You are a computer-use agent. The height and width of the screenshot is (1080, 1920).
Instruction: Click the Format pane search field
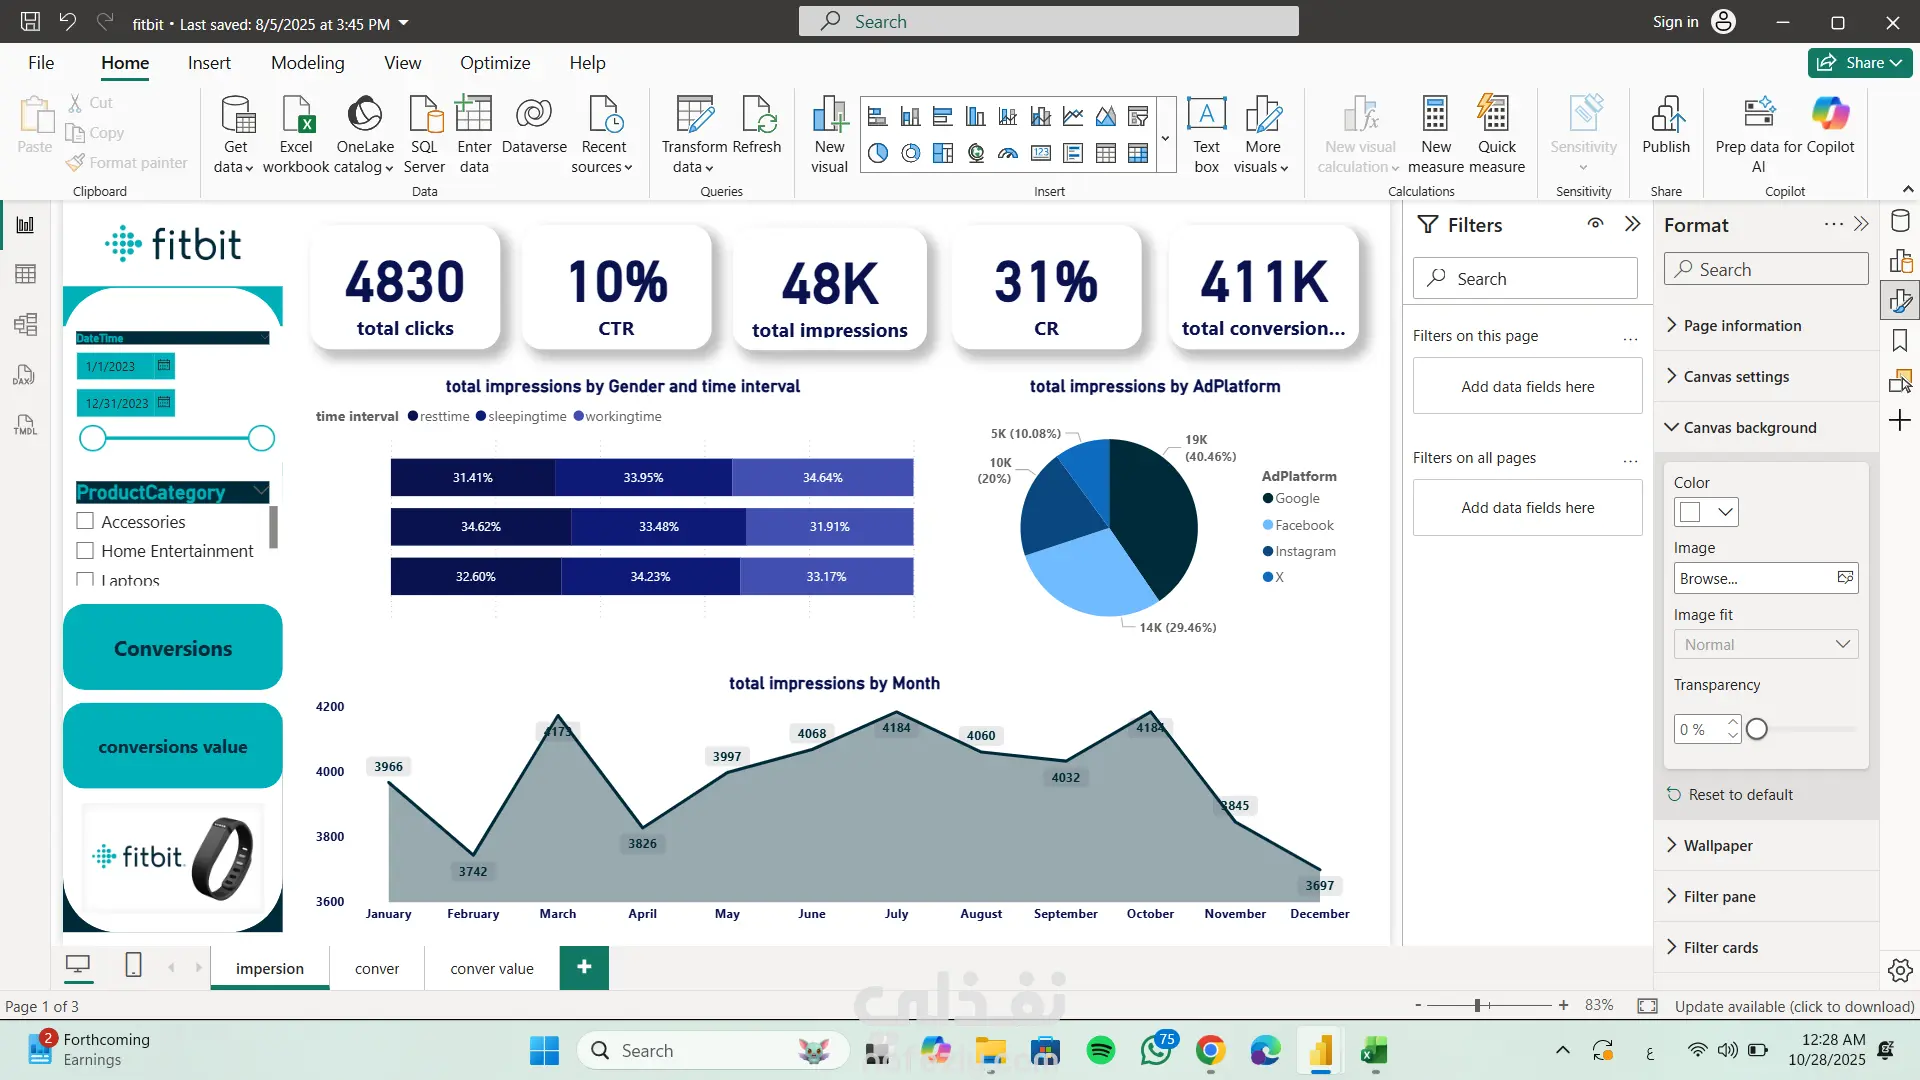1765,269
